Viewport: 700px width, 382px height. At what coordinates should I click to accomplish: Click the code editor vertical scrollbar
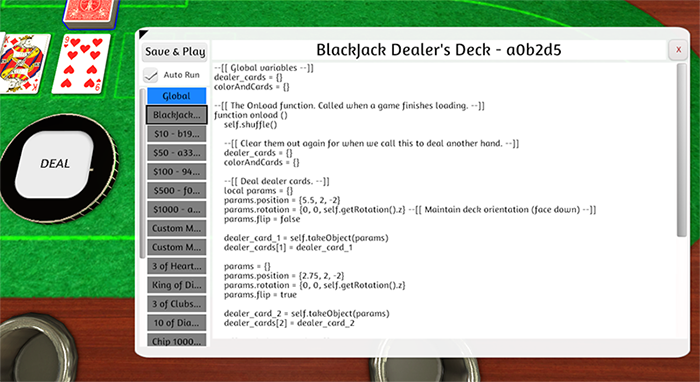pos(681,150)
